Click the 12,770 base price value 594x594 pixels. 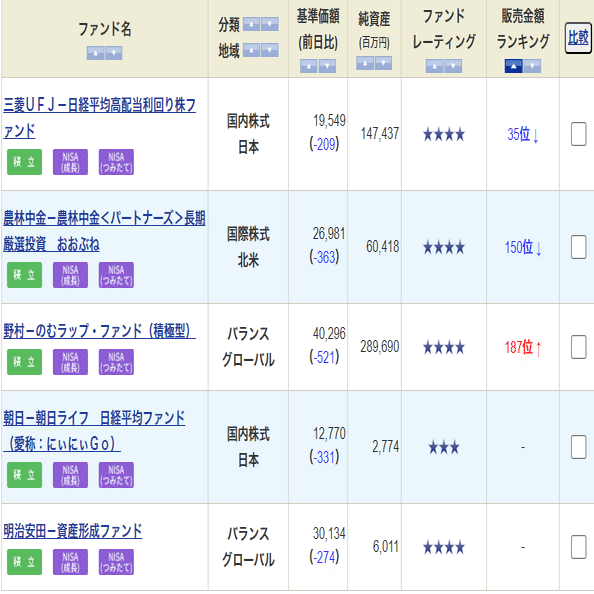[329, 433]
